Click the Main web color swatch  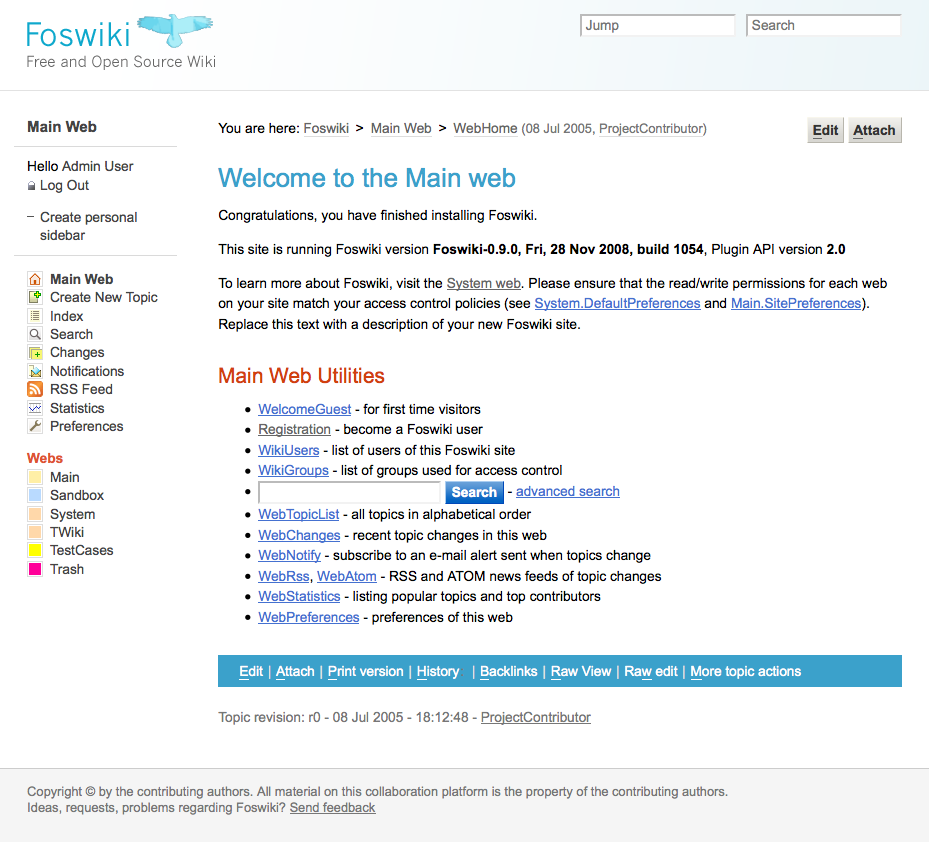pos(36,477)
